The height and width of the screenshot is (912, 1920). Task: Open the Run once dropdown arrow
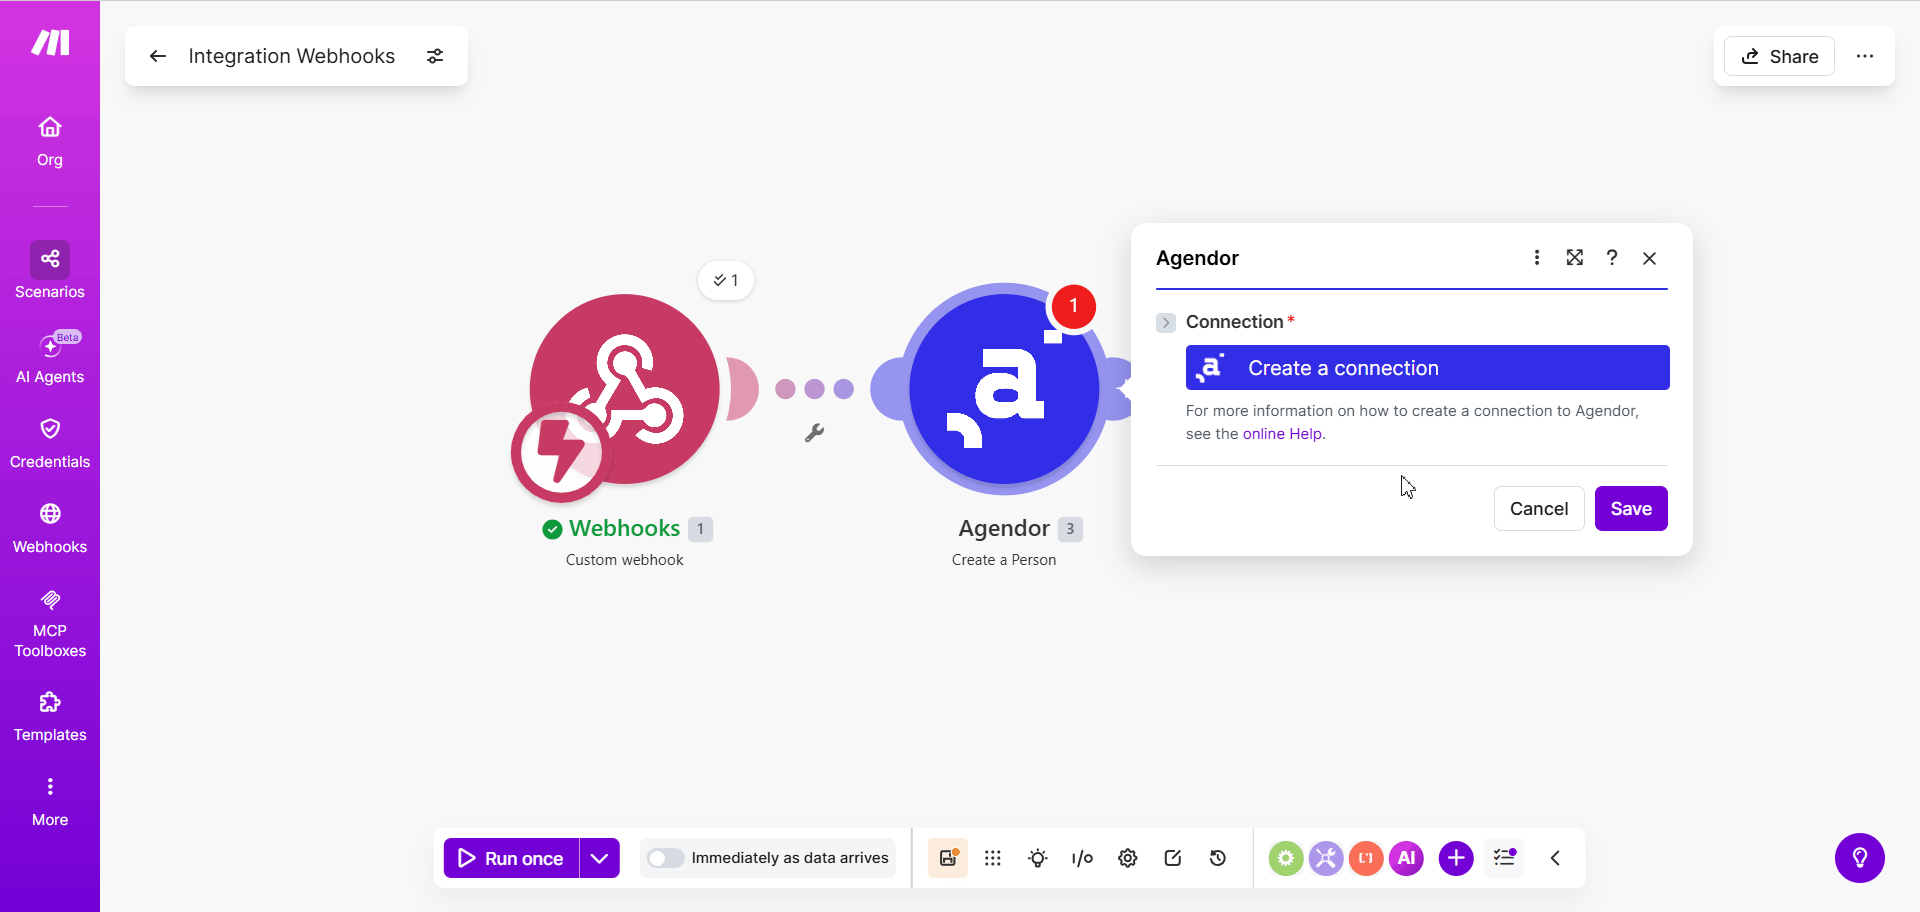pyautogui.click(x=599, y=858)
